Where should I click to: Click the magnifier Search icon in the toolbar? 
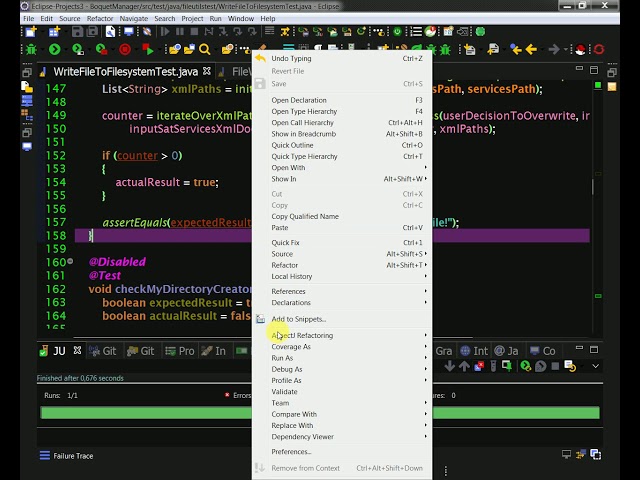(204, 49)
